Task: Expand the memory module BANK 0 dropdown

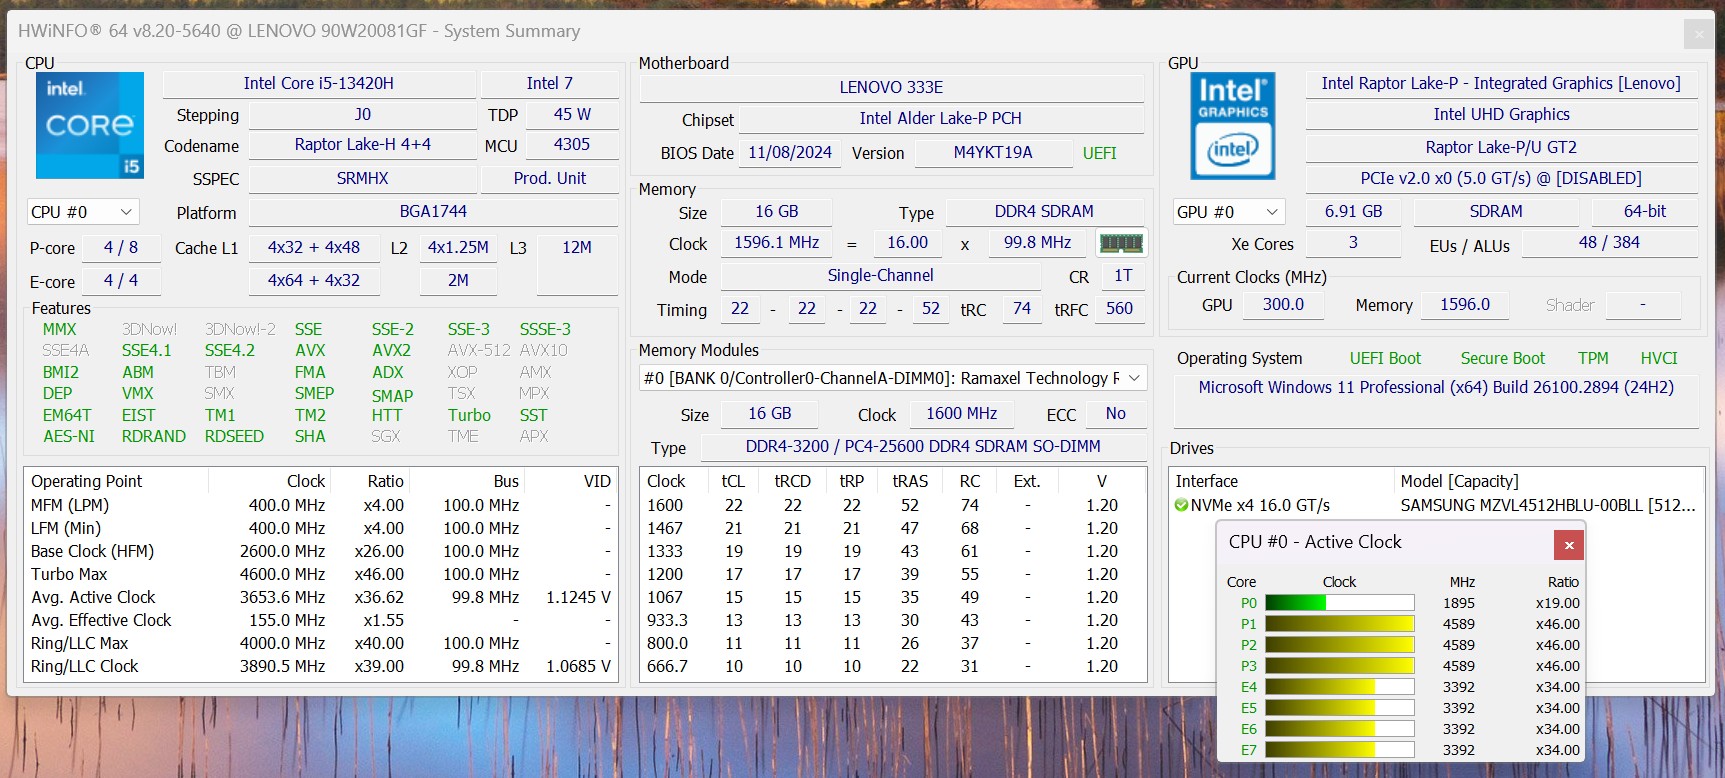Action: 1134,378
